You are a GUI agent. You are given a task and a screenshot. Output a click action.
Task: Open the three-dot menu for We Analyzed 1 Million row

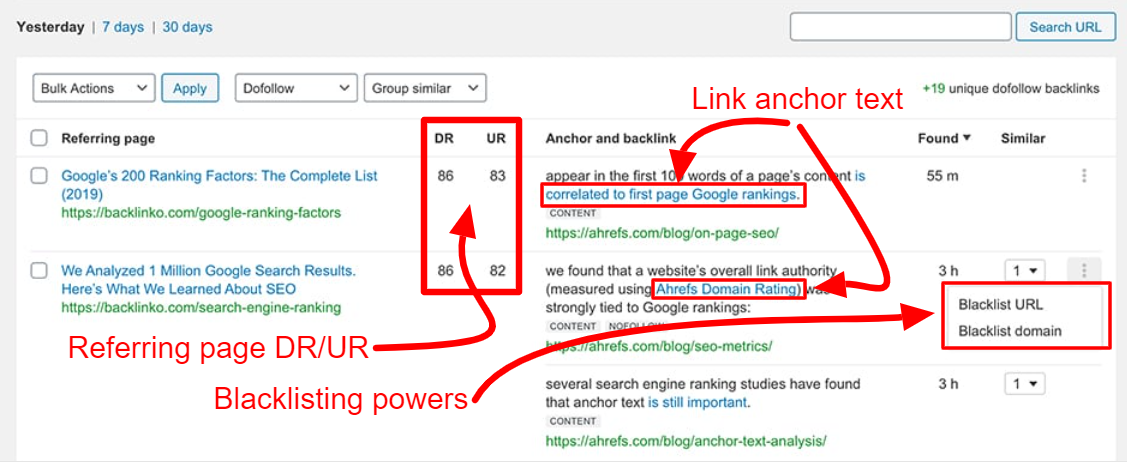(x=1084, y=271)
